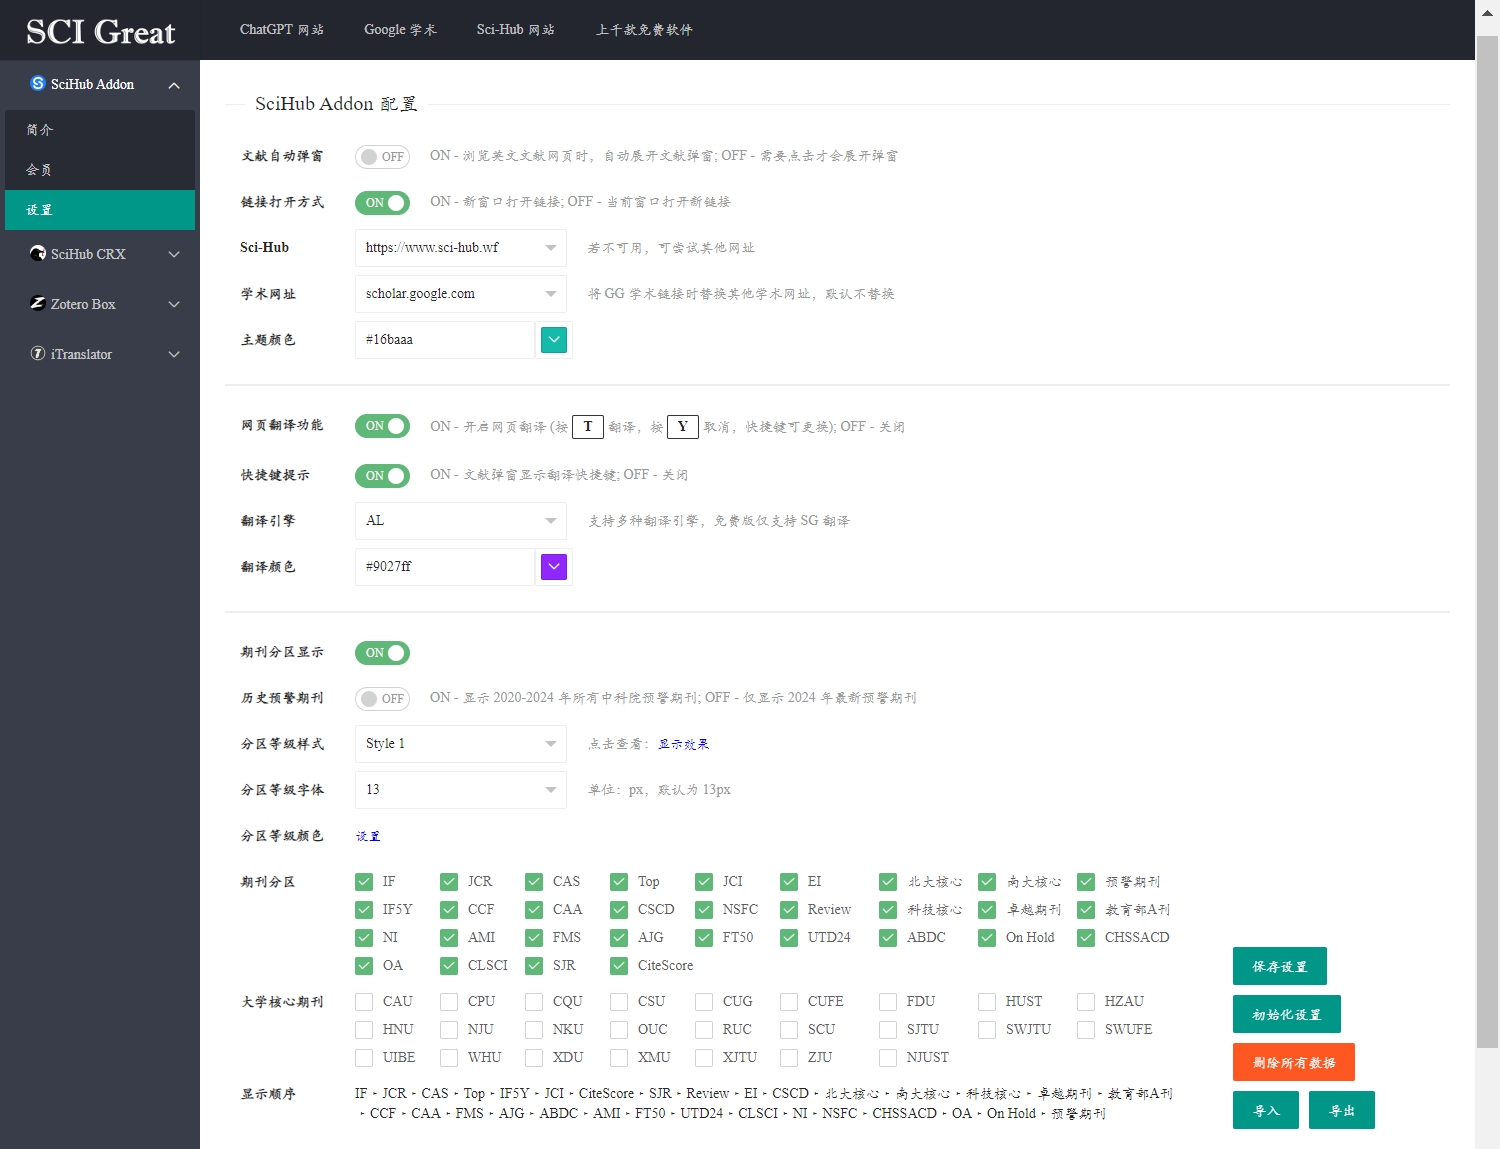Check the CAU university checkbox
Viewport: 1500px width, 1149px height.
pyautogui.click(x=364, y=1001)
